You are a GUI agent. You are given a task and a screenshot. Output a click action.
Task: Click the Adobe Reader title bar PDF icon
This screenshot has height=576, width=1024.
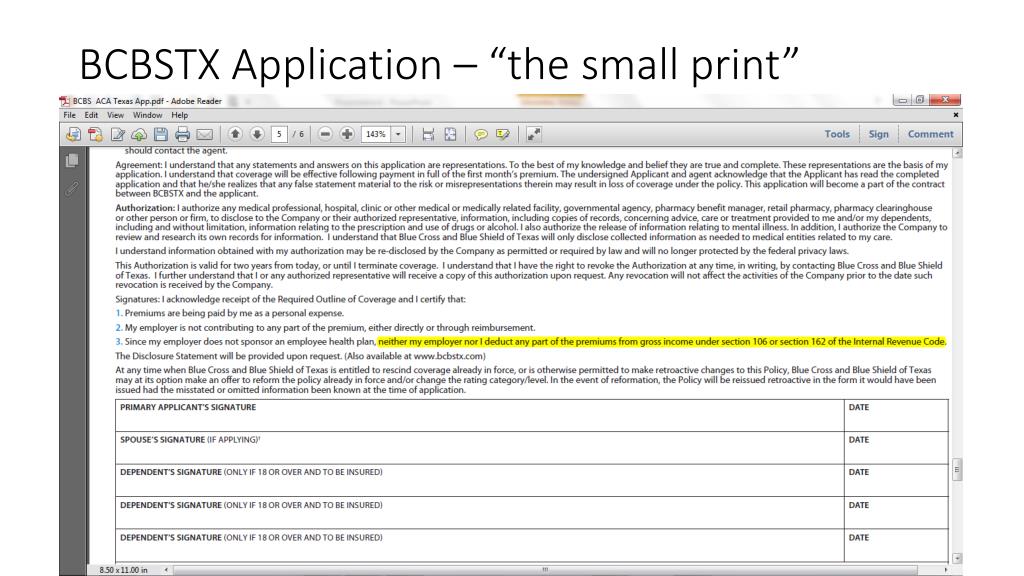point(65,101)
